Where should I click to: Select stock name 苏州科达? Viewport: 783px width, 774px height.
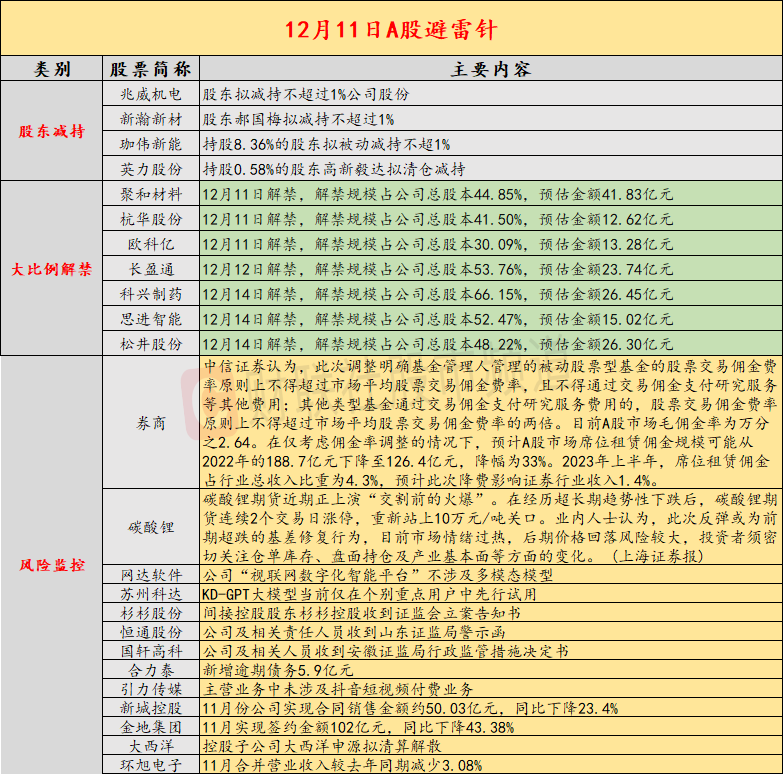click(151, 594)
